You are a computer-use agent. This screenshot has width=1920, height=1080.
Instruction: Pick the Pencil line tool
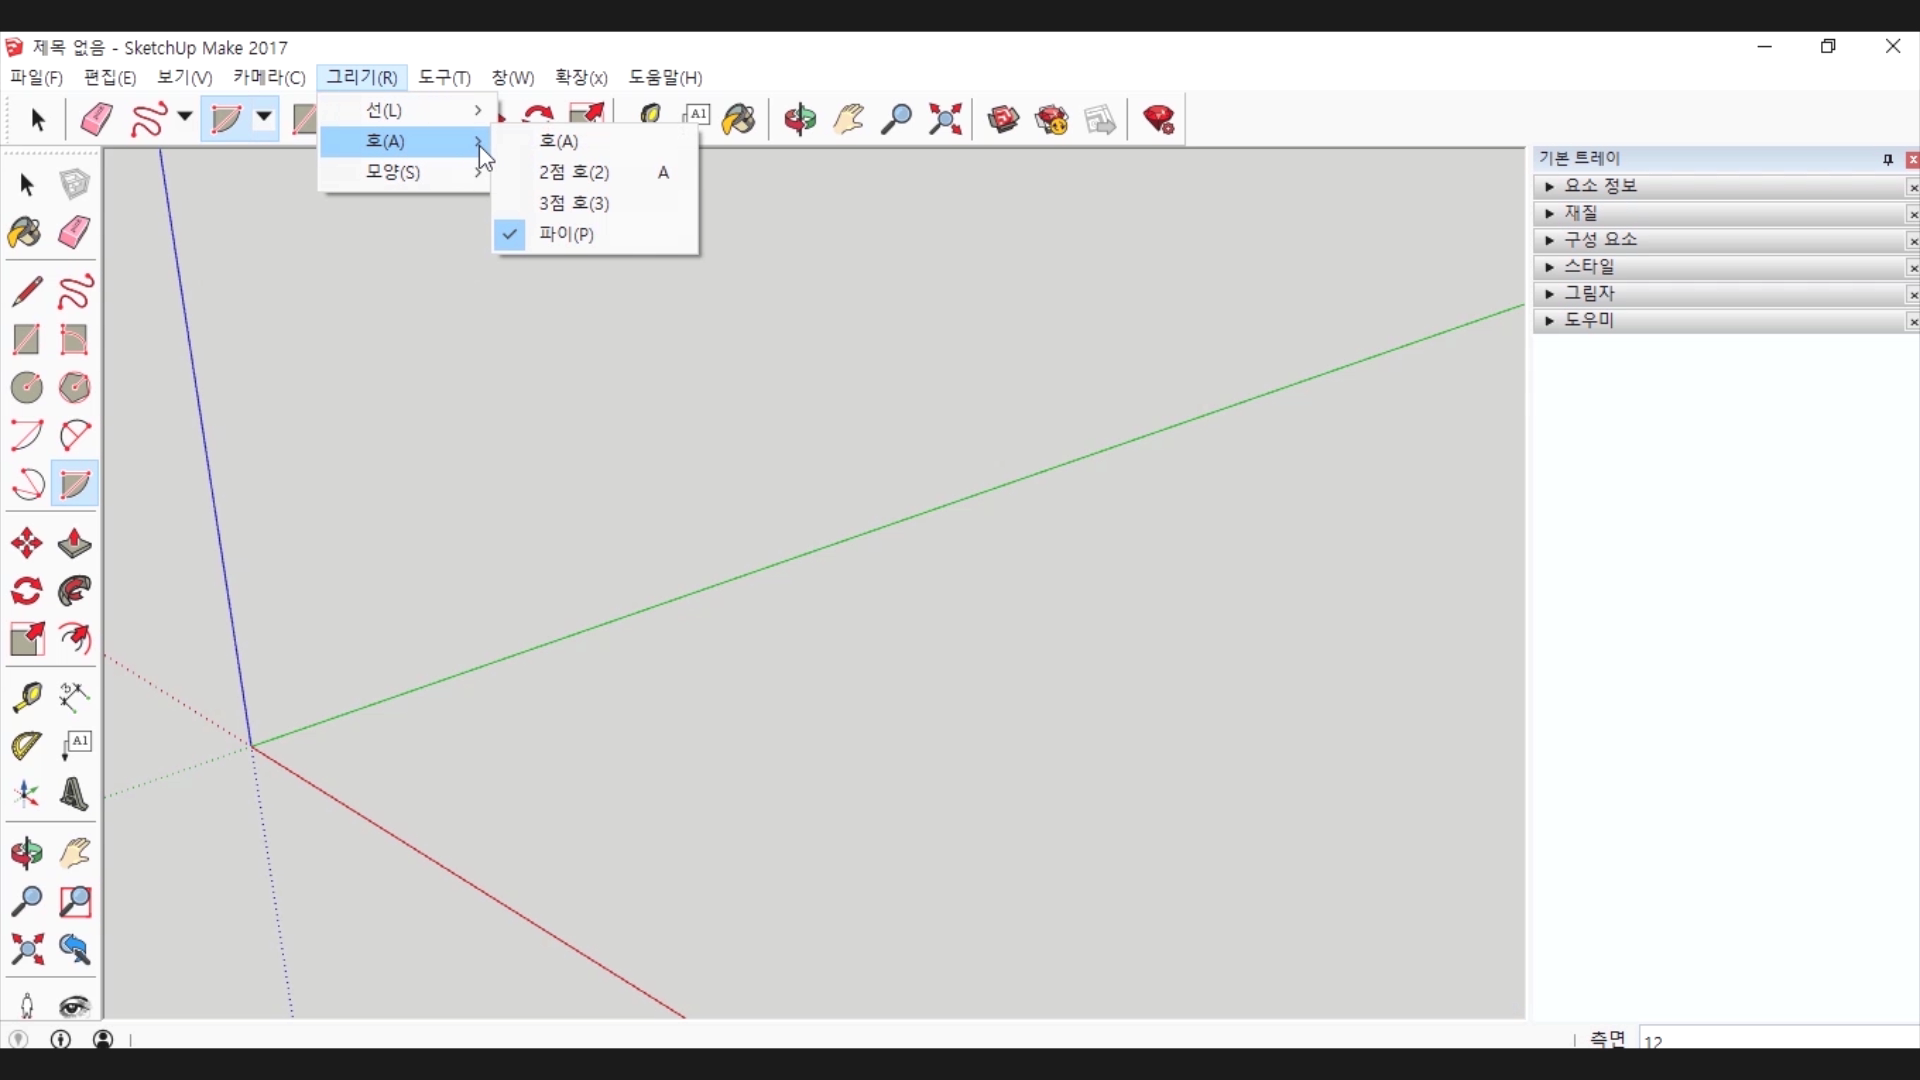tap(27, 292)
